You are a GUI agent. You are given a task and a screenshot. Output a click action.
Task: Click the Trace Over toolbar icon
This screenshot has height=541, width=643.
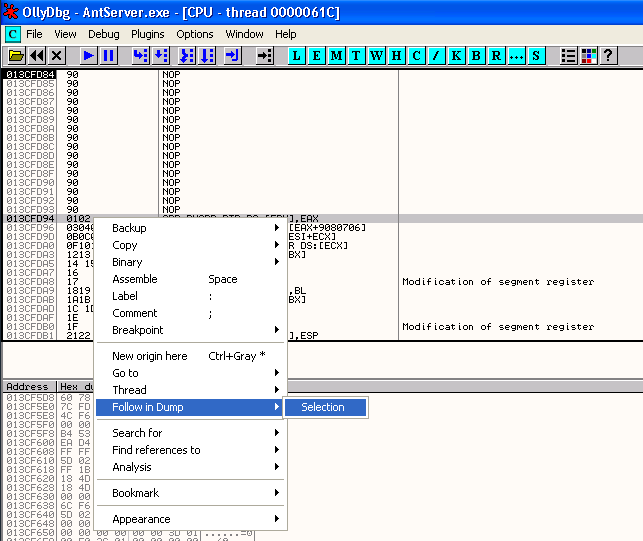tap(207, 56)
